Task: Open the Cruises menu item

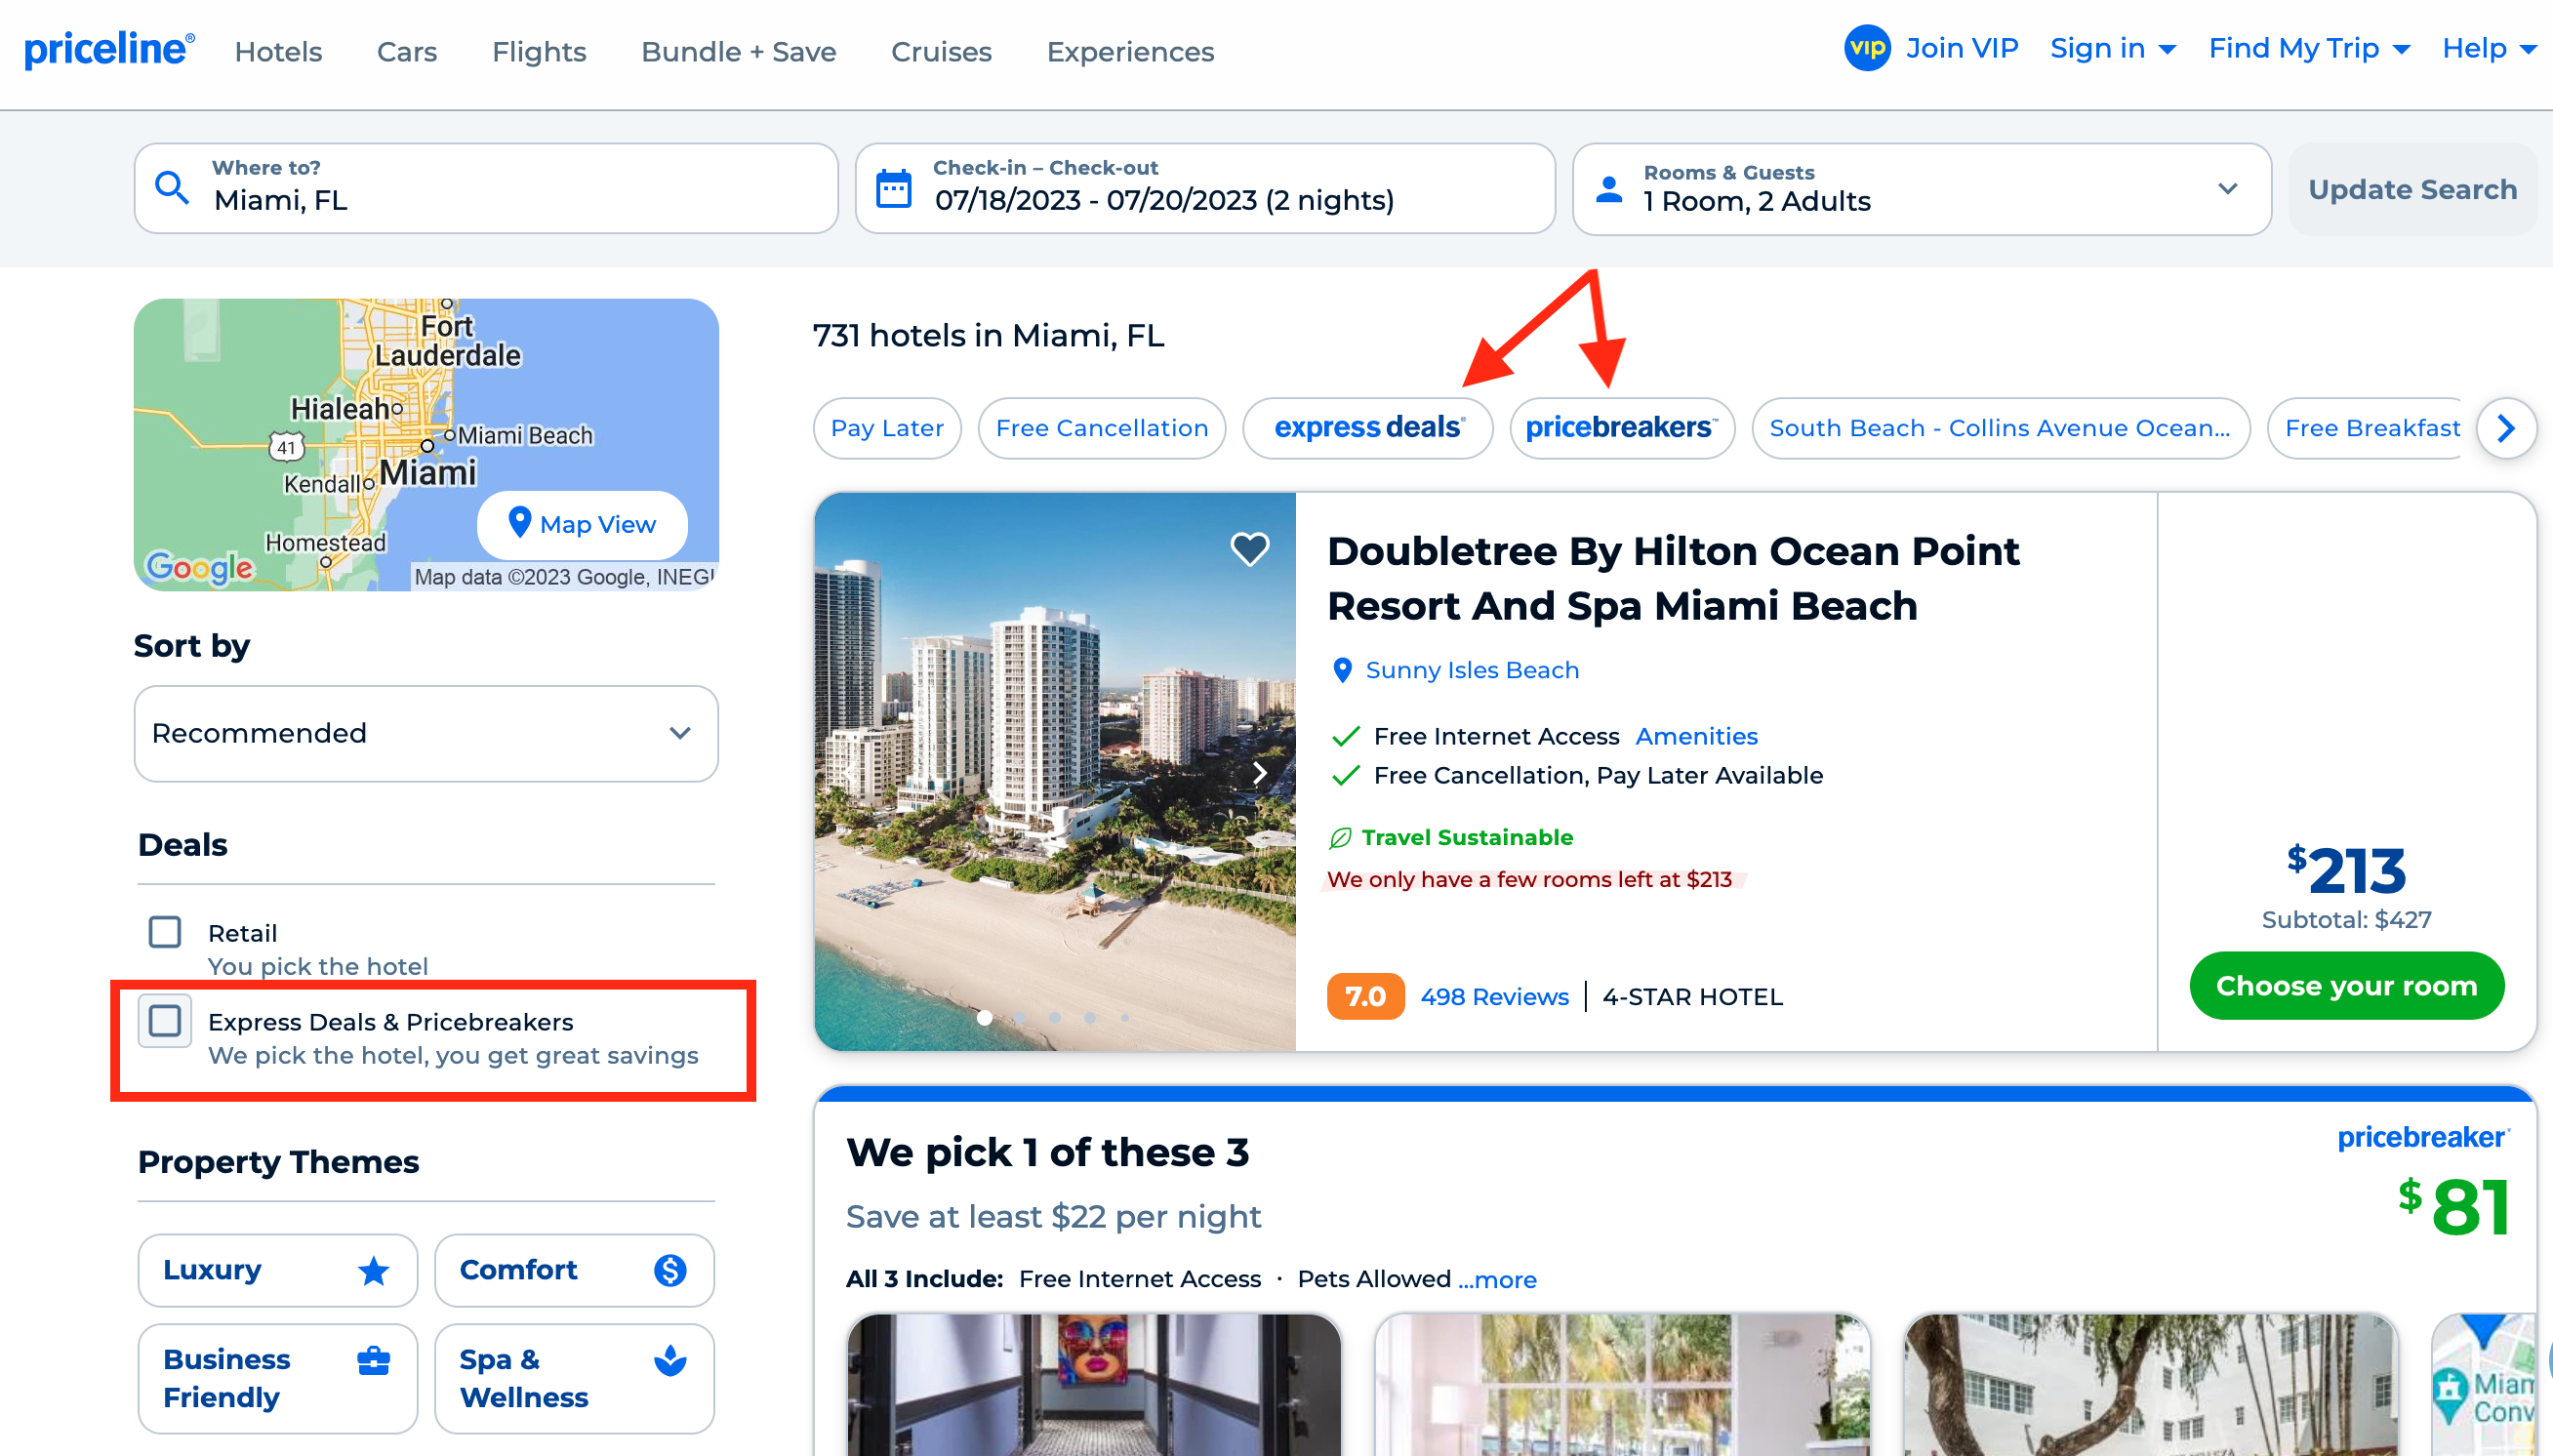Action: (x=941, y=51)
